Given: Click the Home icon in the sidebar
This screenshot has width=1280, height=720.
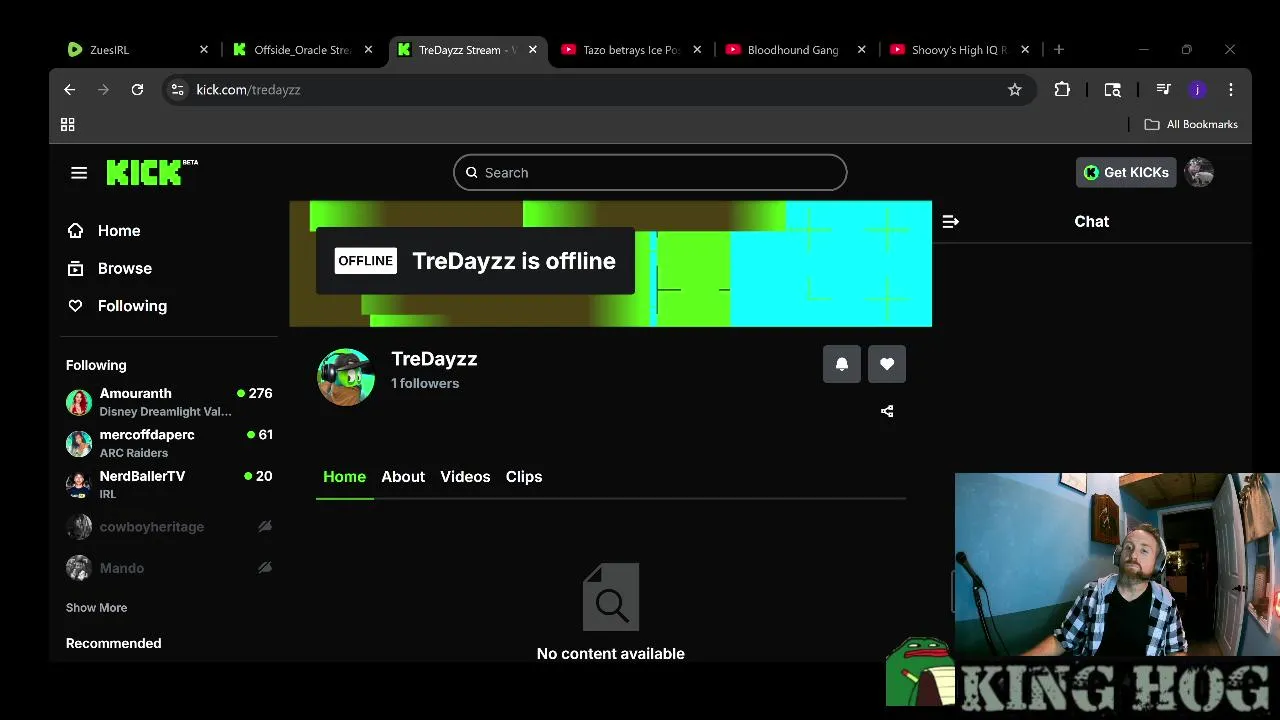Looking at the screenshot, I should coord(75,231).
